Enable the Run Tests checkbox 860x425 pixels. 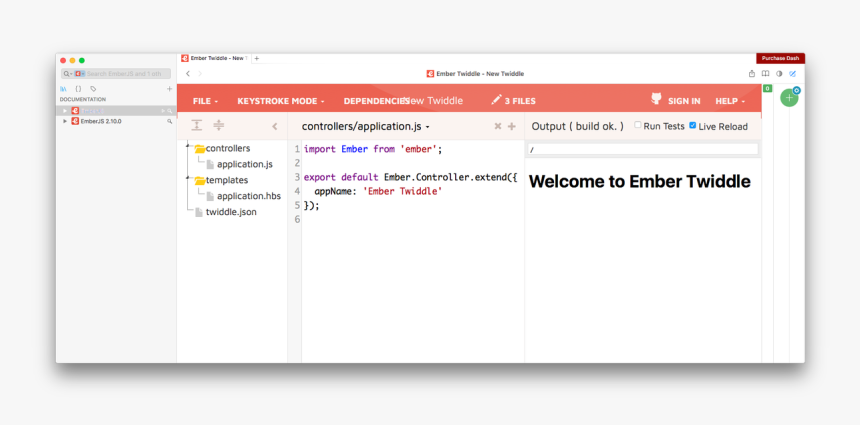[639, 125]
